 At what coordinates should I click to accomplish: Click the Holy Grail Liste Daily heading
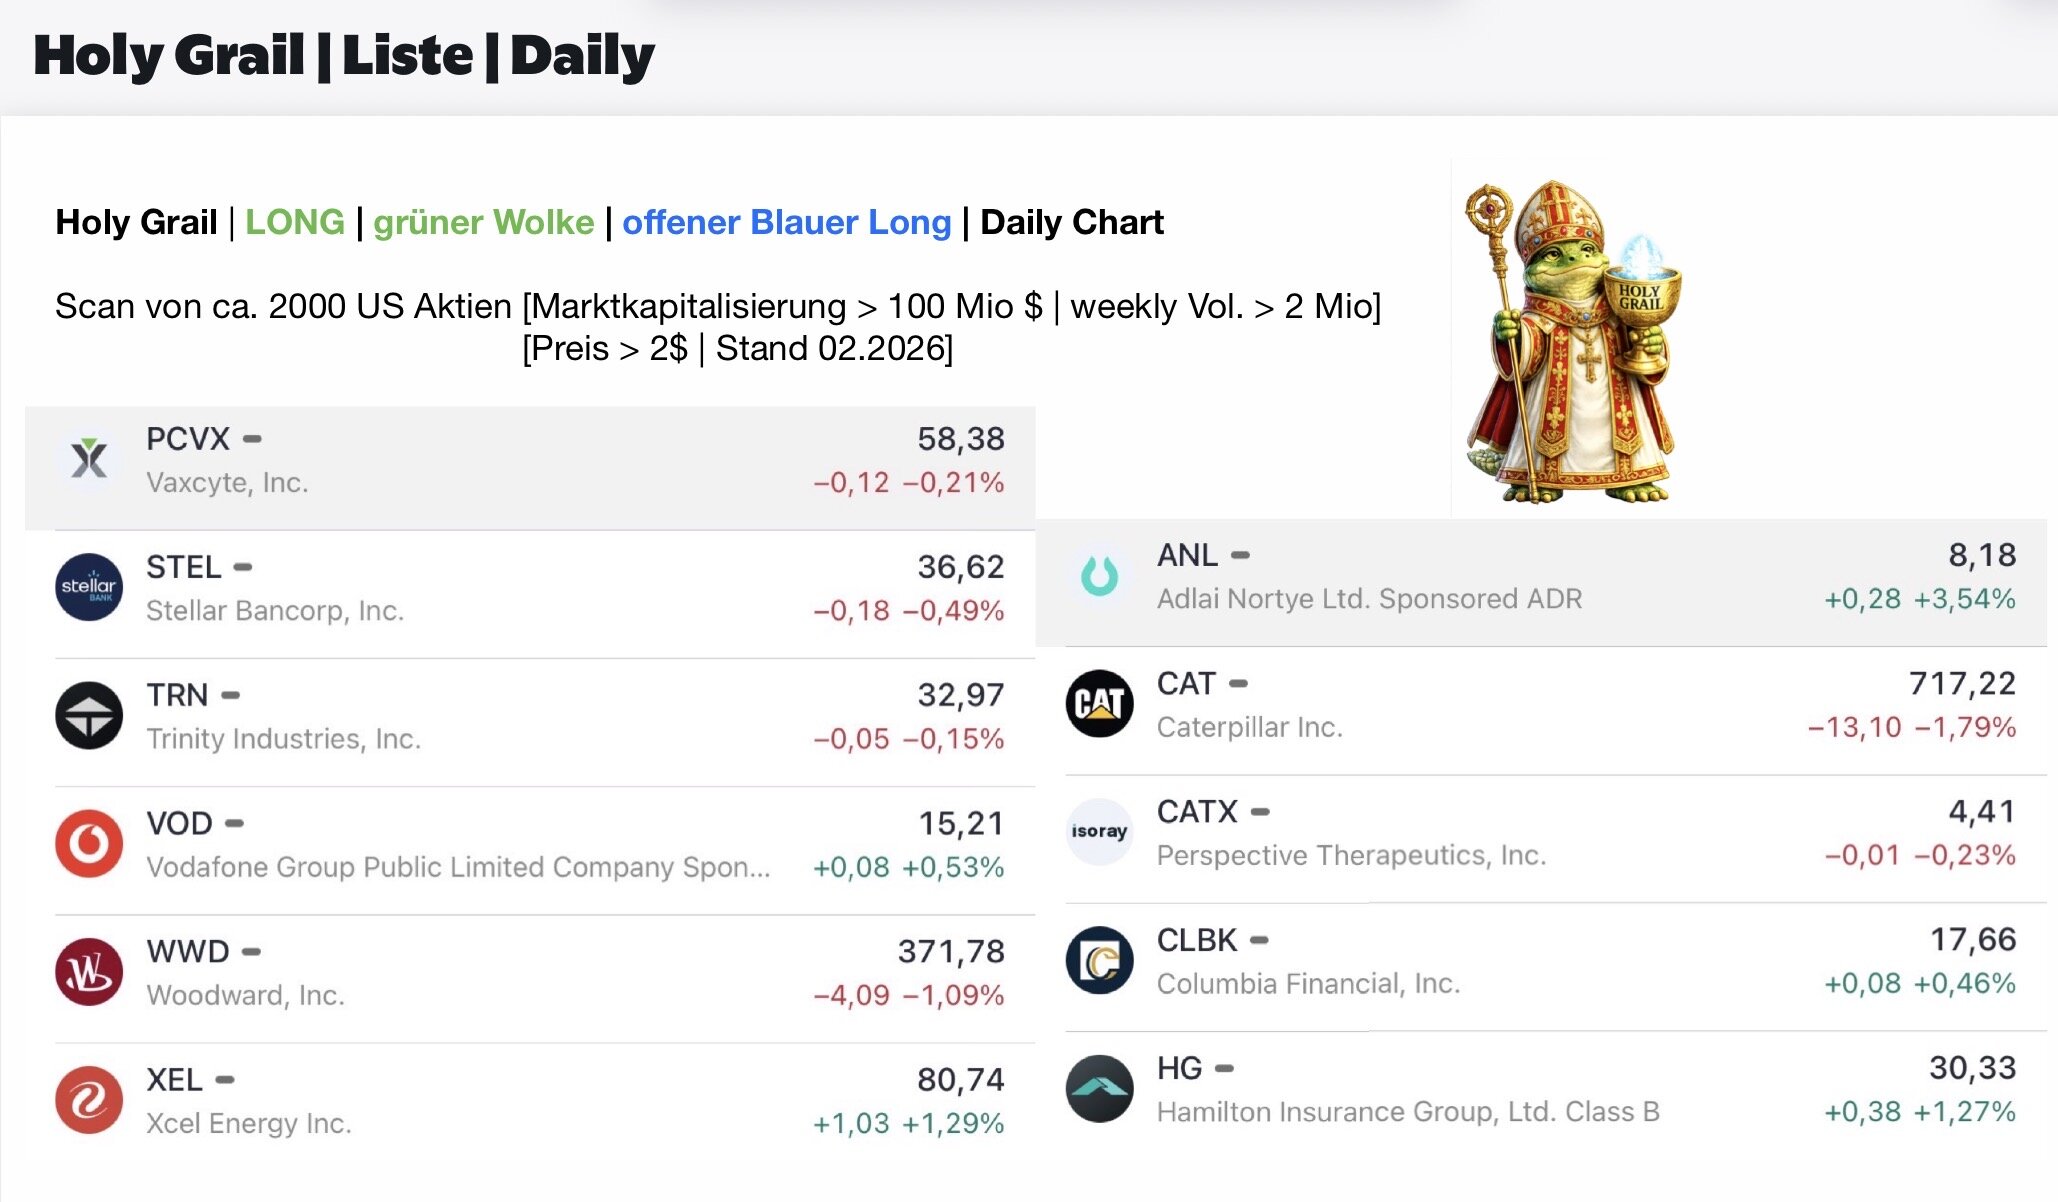click(344, 56)
